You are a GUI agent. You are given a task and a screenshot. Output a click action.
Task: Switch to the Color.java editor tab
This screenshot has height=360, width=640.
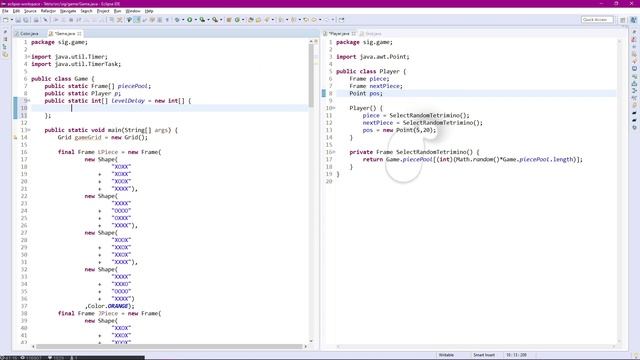[27, 33]
